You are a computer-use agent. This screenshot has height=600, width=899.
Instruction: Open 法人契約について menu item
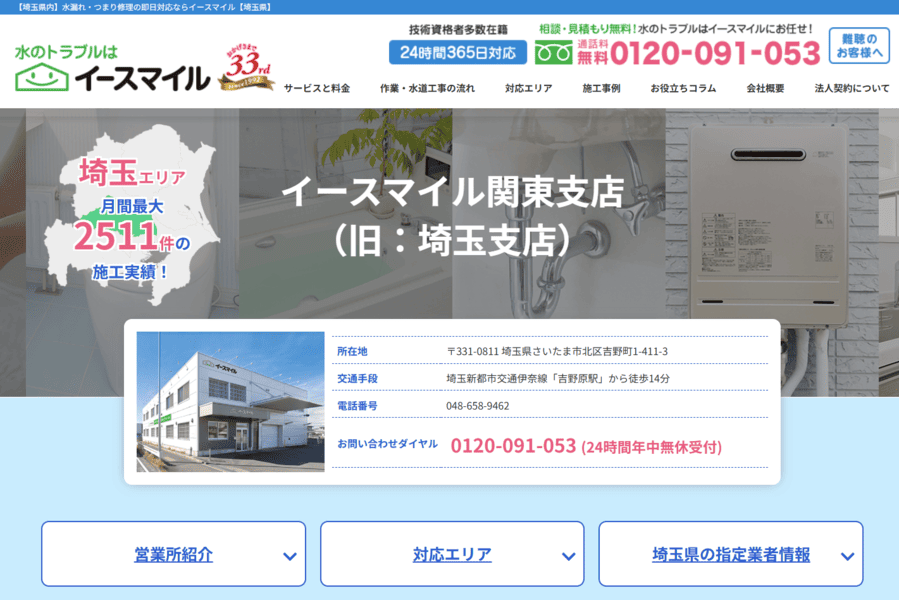(x=851, y=88)
